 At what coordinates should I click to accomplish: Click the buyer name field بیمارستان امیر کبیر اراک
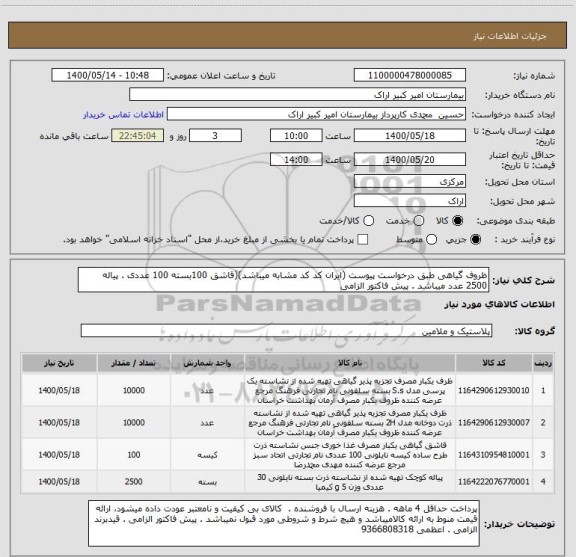(x=297, y=95)
